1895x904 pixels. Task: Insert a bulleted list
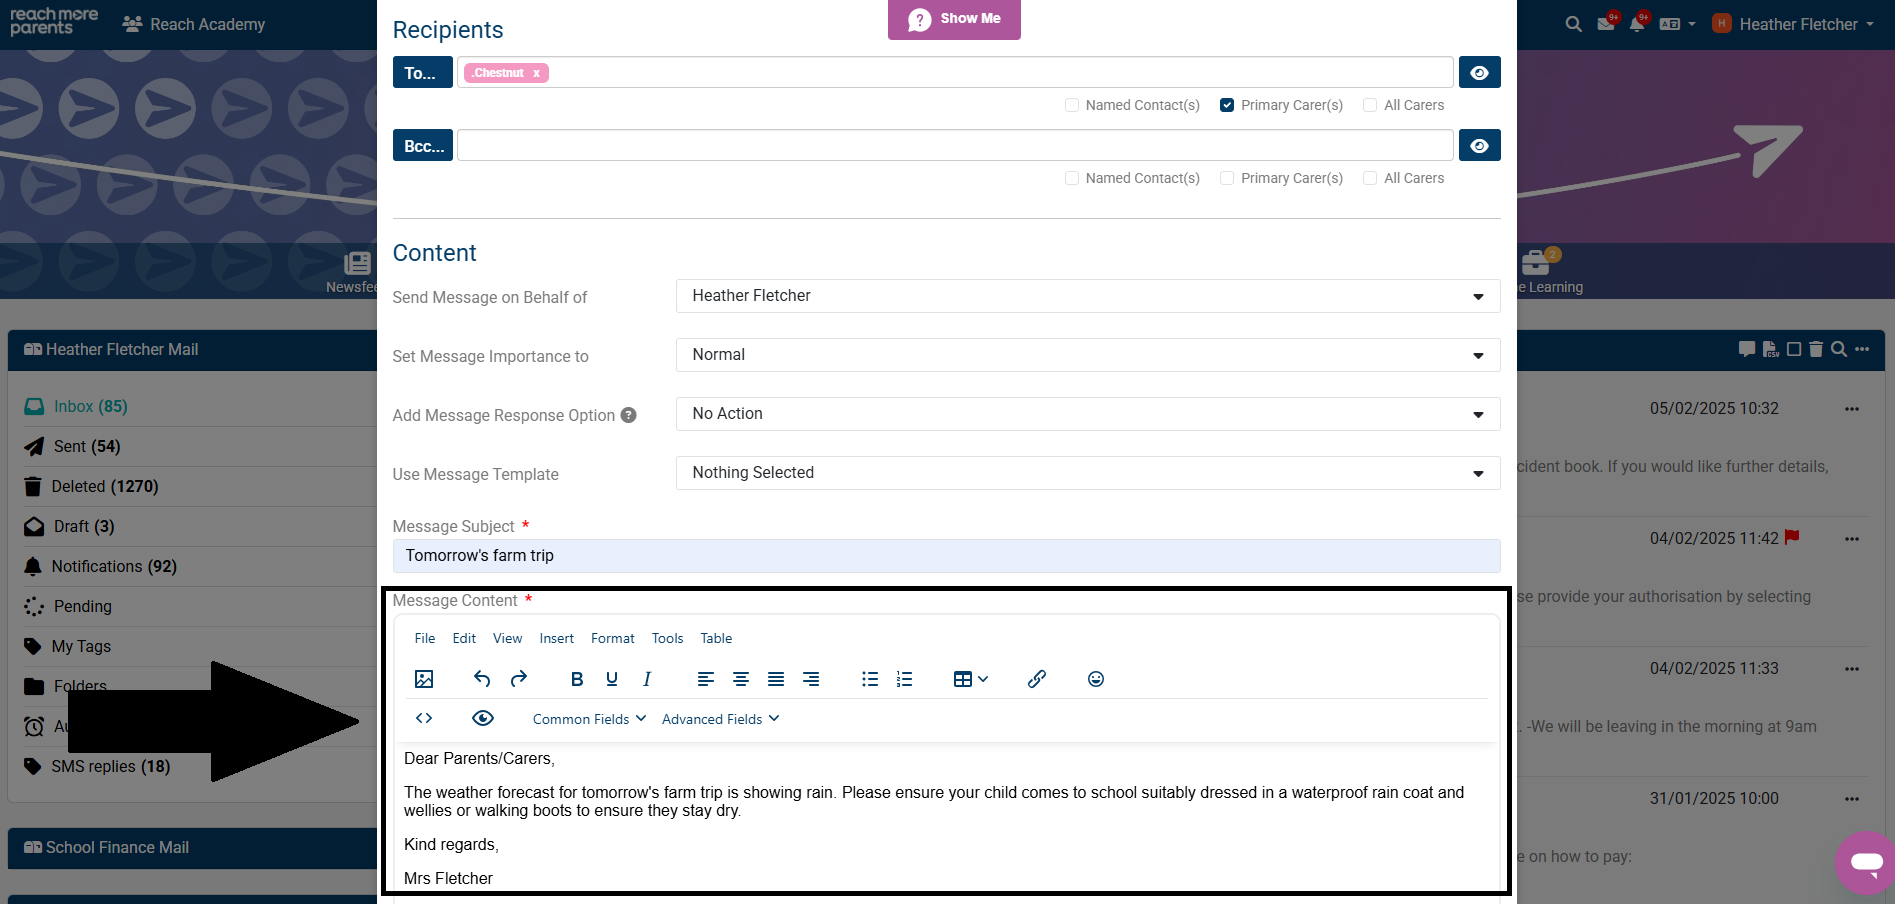pyautogui.click(x=869, y=678)
